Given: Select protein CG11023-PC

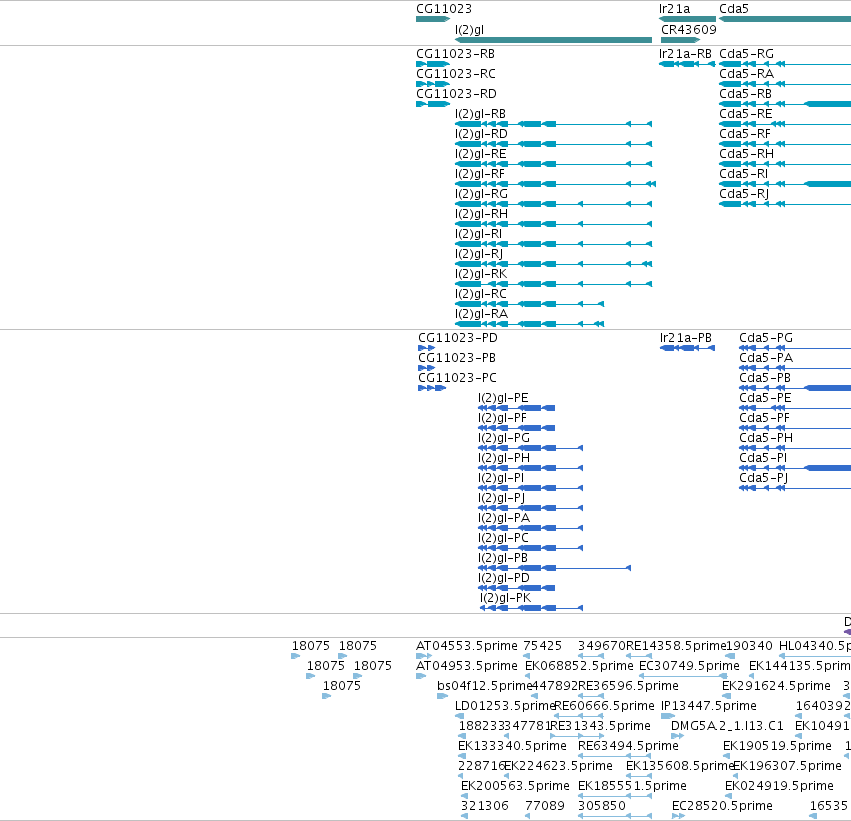Looking at the screenshot, I should (432, 388).
